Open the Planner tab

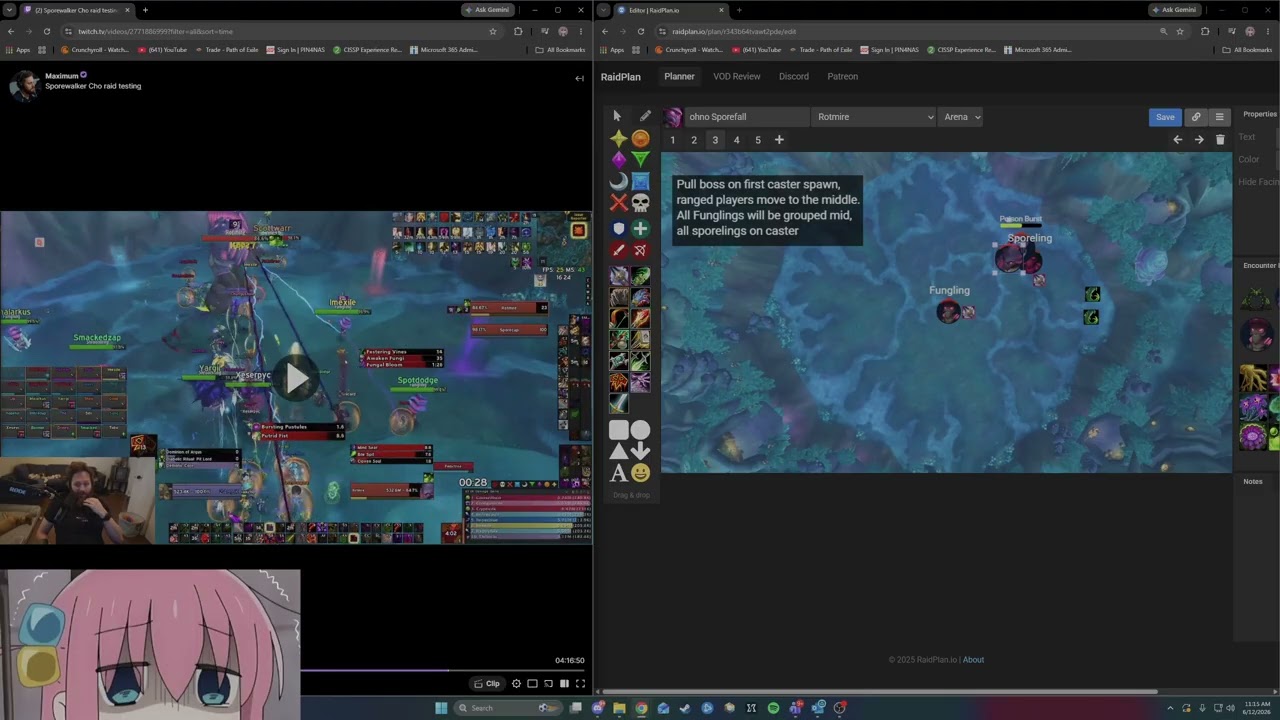(x=679, y=76)
